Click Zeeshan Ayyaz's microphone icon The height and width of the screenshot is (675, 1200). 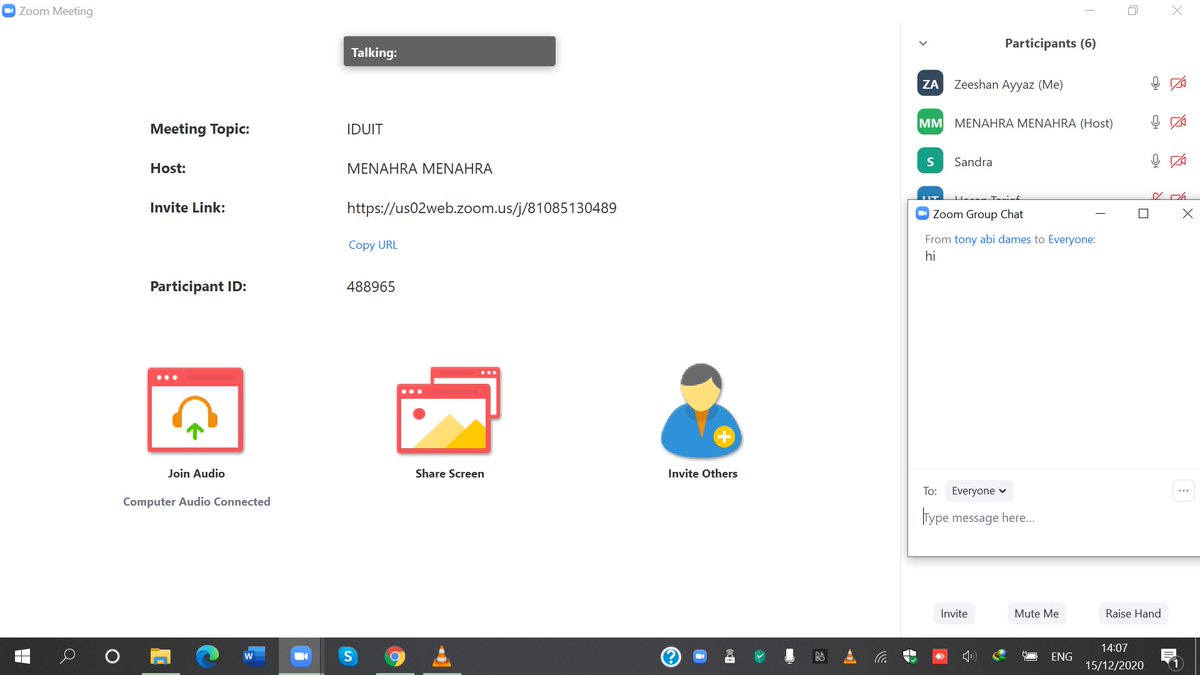coord(1155,84)
